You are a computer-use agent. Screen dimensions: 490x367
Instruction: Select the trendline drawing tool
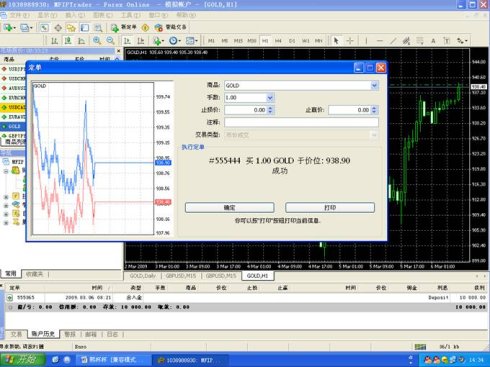pos(393,41)
